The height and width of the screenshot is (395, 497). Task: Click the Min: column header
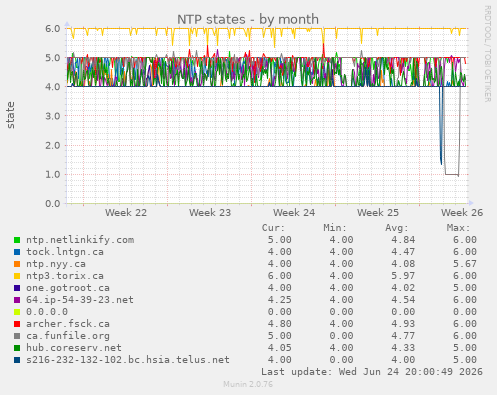[x=335, y=228]
